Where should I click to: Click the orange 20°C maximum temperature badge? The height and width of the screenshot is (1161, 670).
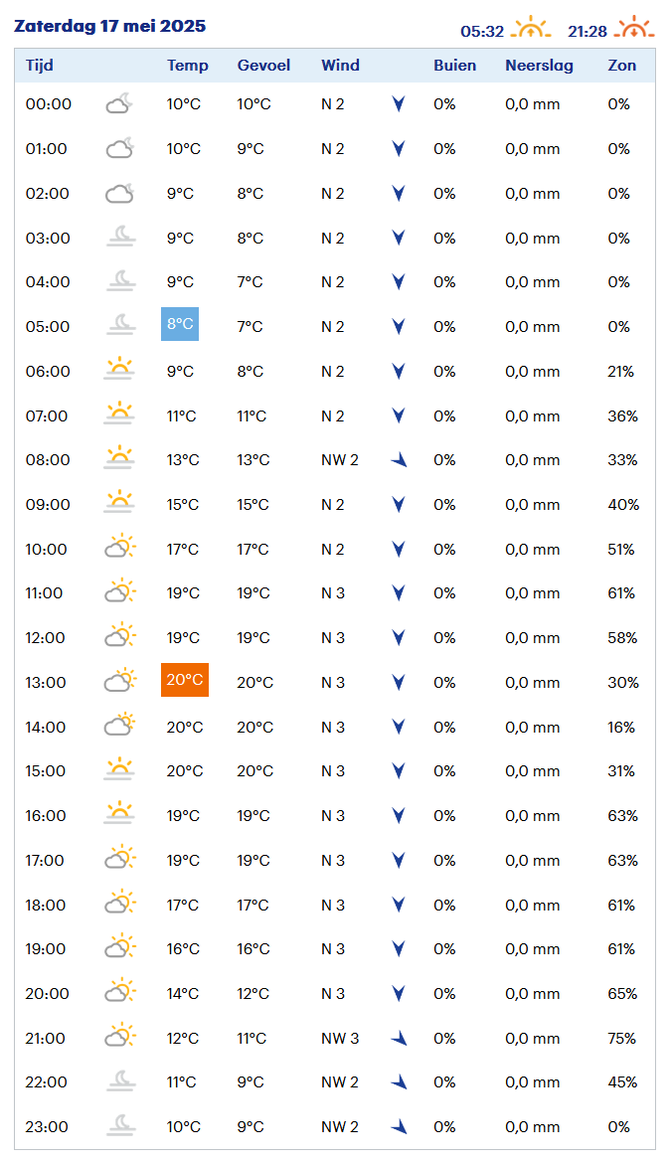point(184,680)
